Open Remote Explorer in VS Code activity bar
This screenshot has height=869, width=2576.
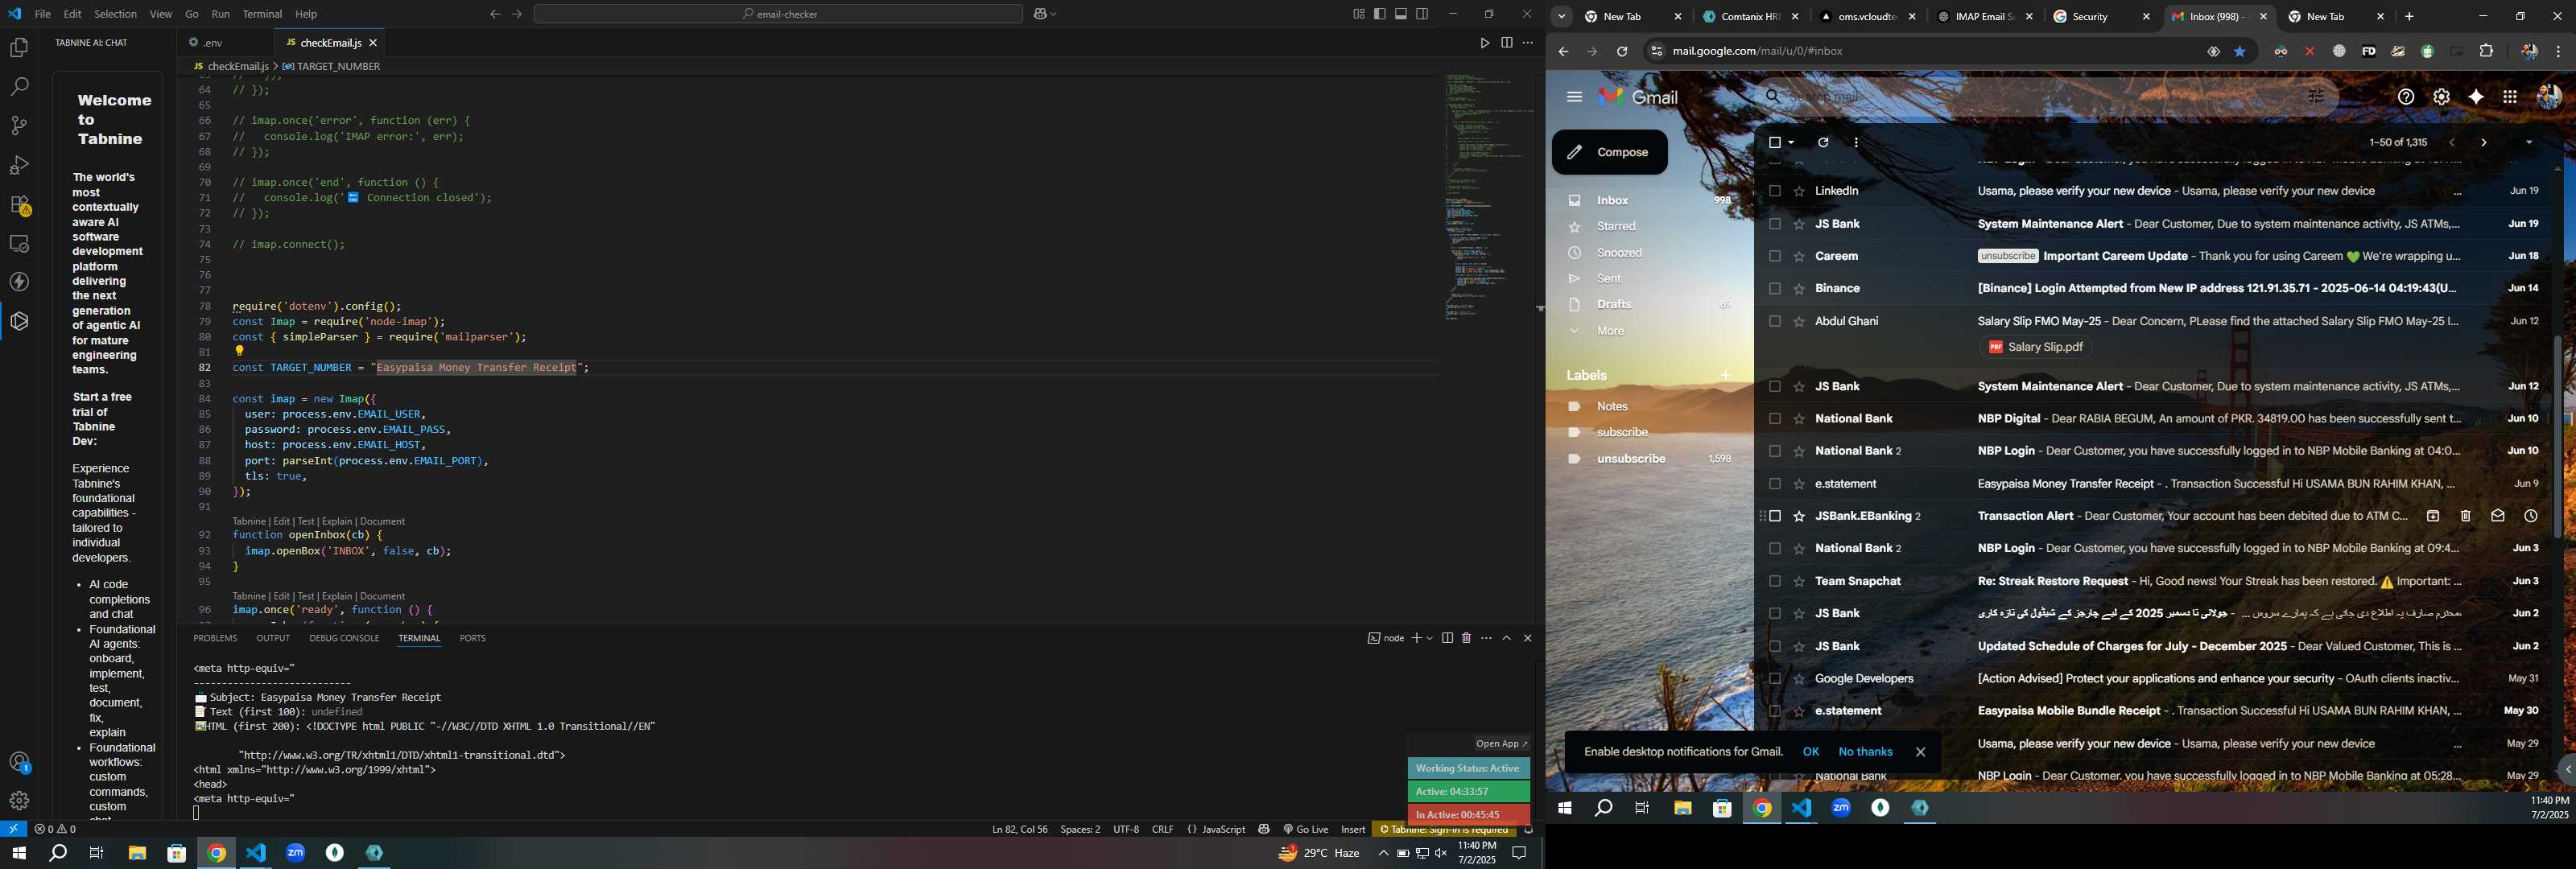coord(19,244)
